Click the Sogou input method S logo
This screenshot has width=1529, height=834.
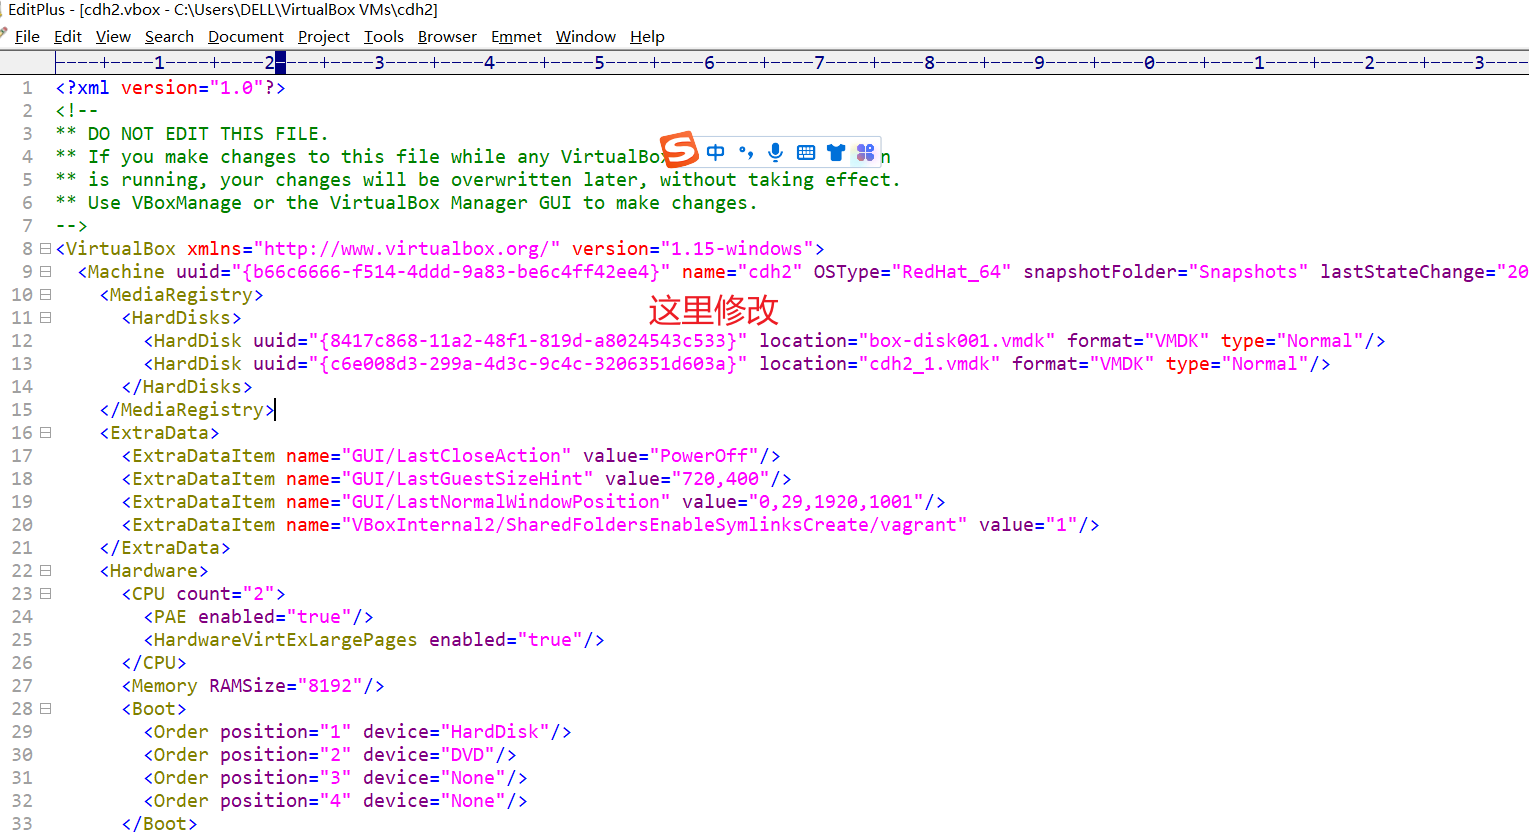click(679, 150)
